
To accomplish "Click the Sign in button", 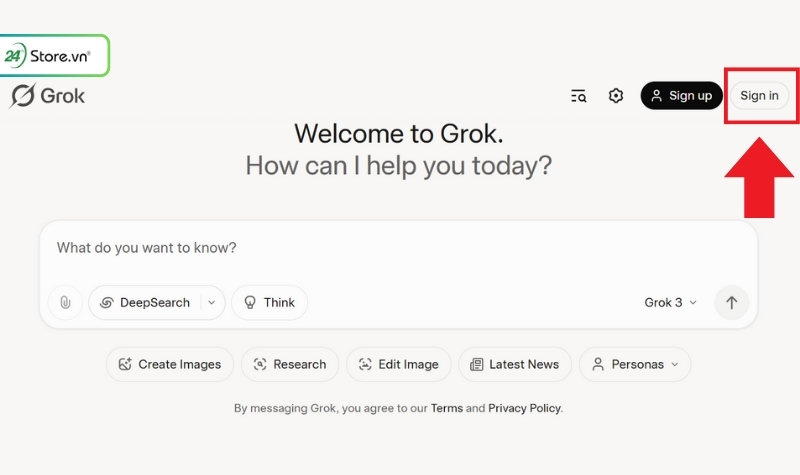I will tap(759, 95).
